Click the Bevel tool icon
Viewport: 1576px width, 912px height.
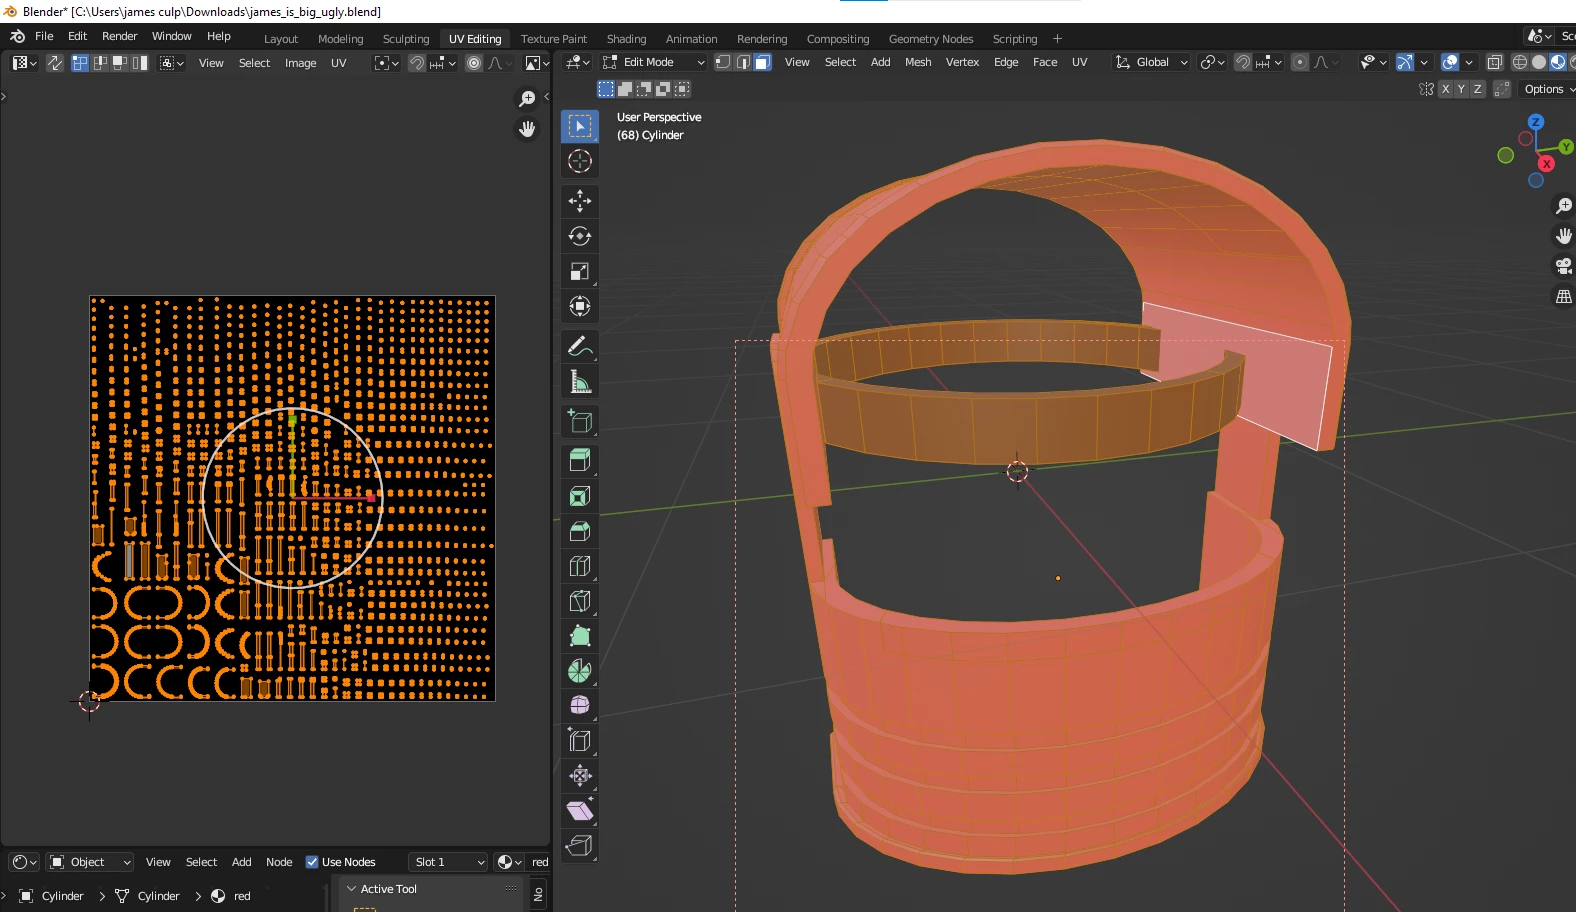point(580,531)
